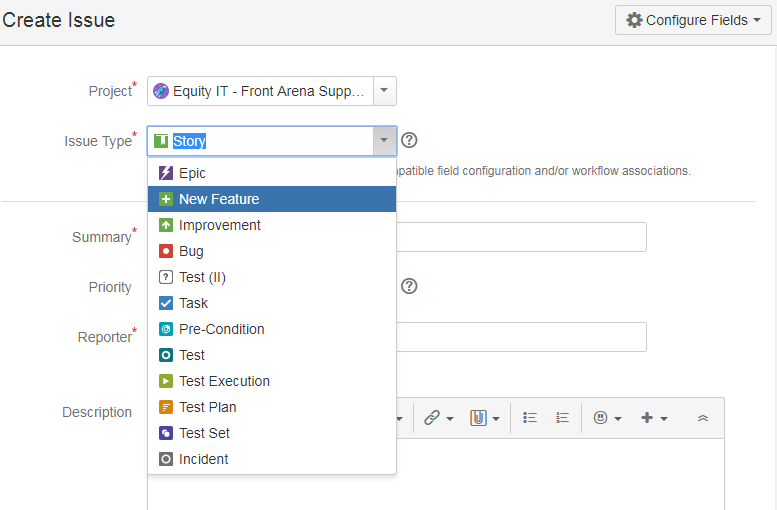This screenshot has height=510, width=777.
Task: Select Epic issue type from list
Action: pyautogui.click(x=272, y=173)
